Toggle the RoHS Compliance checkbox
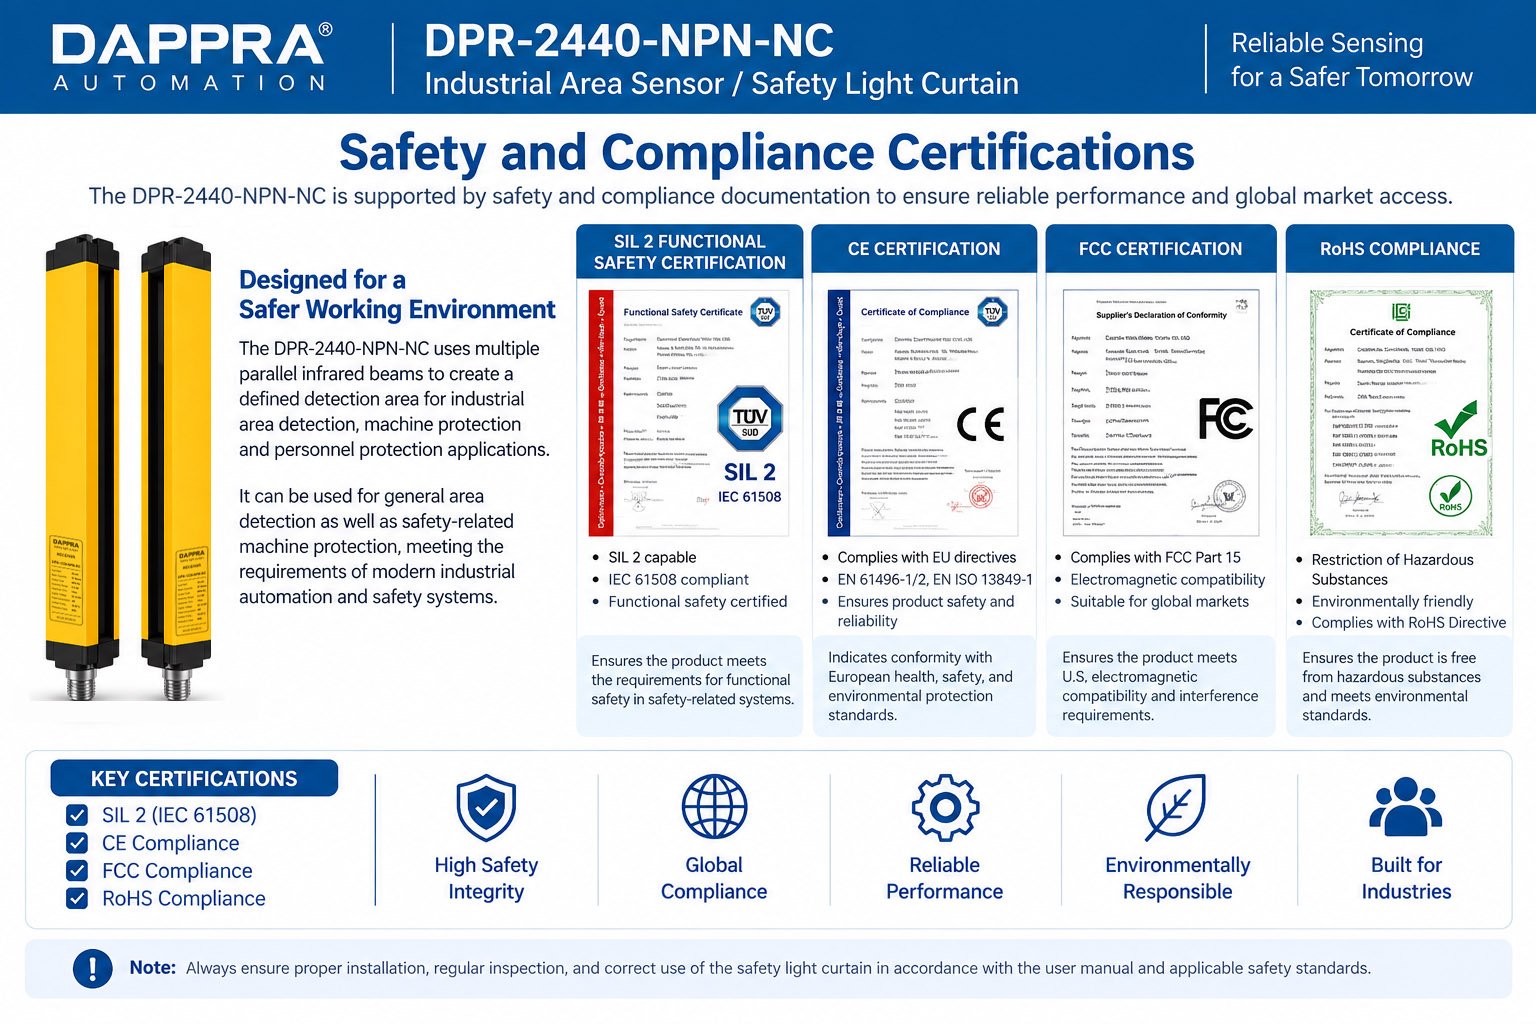The image size is (1536, 1024). coord(77,898)
